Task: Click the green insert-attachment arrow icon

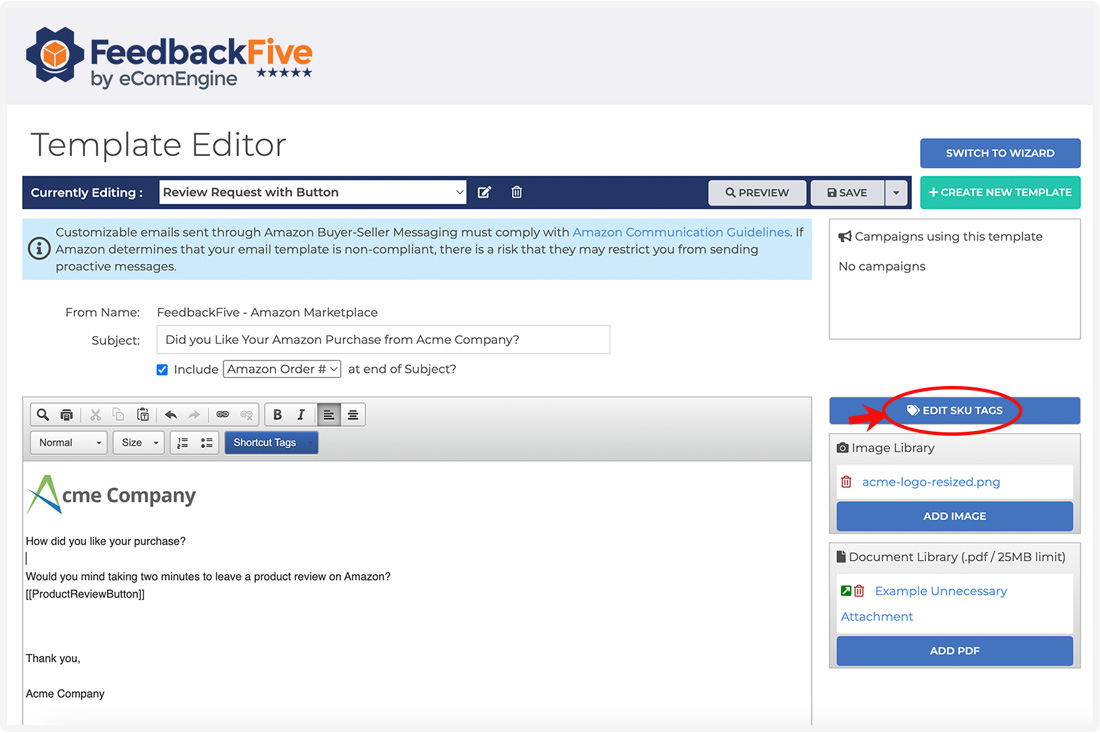Action: [846, 591]
